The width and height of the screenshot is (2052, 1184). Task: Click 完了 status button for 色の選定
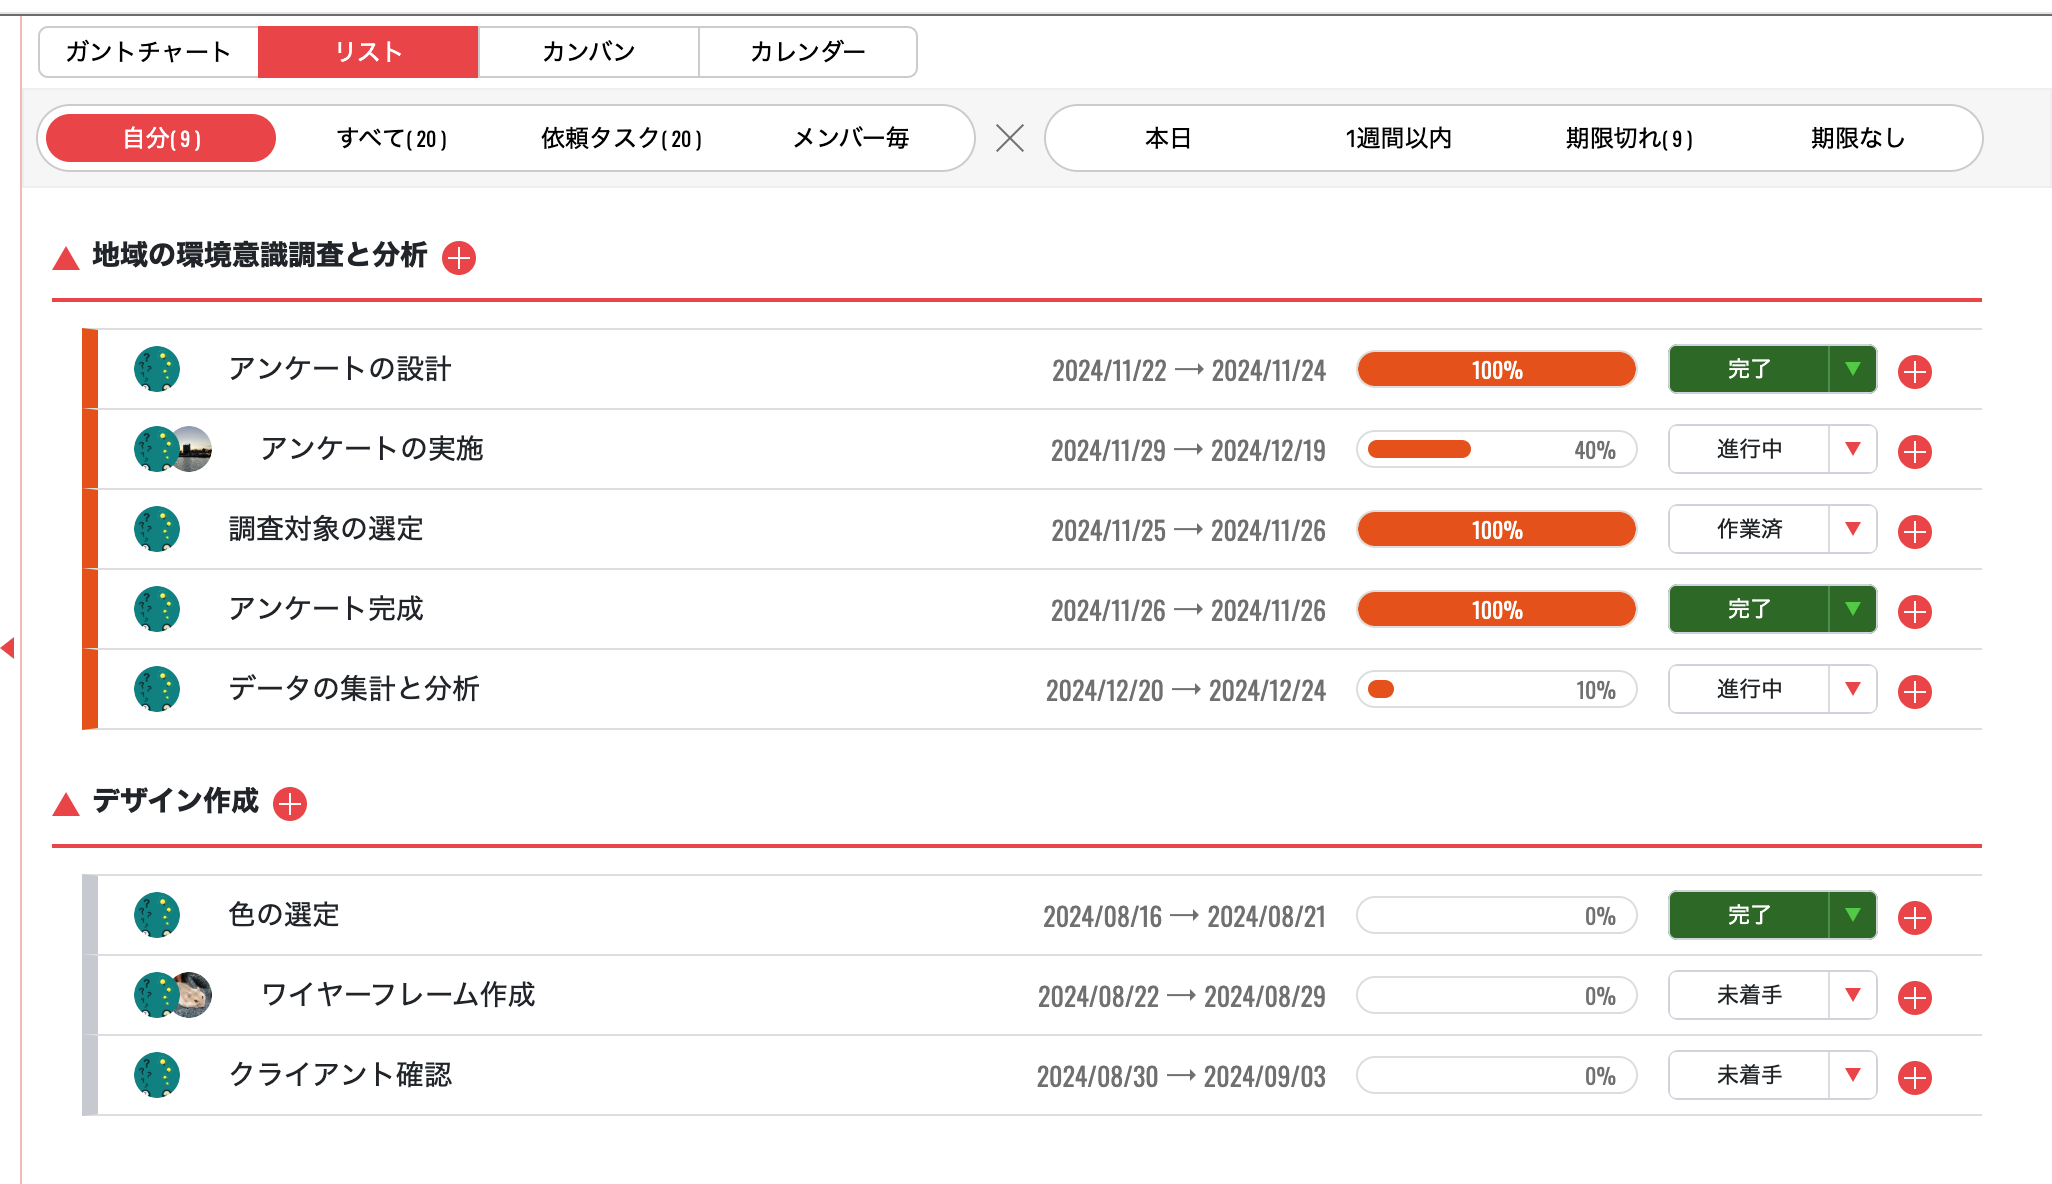[x=1749, y=915]
